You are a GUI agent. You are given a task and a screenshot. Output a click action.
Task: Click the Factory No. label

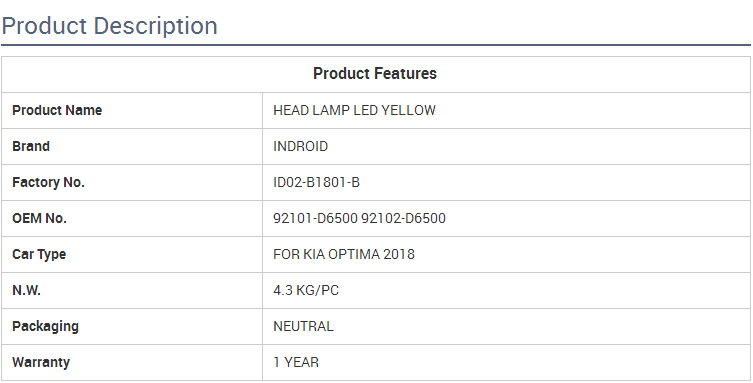pos(49,182)
